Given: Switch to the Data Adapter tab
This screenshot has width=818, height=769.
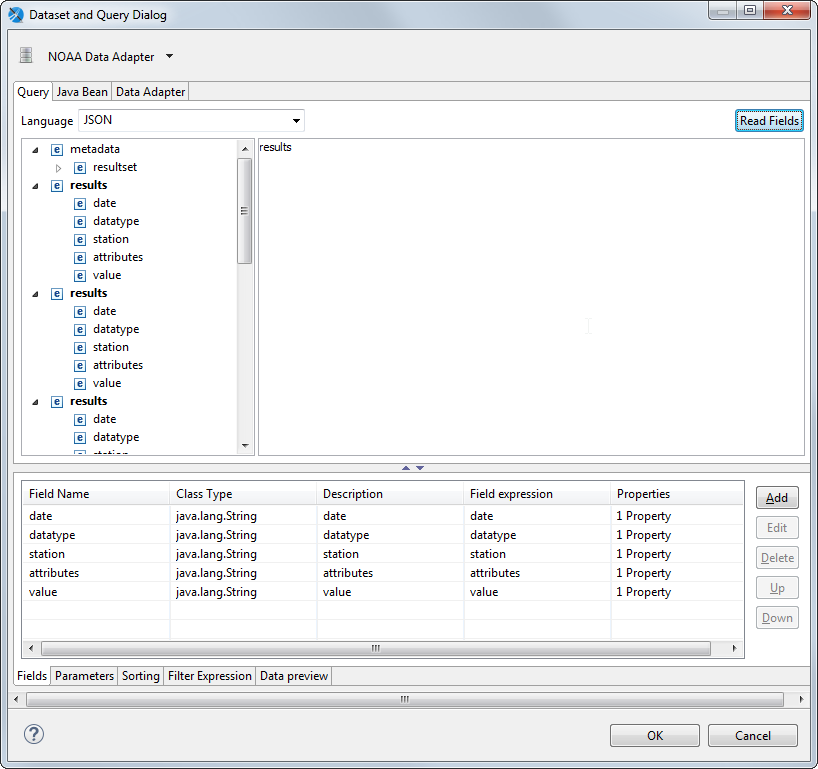Looking at the screenshot, I should pos(150,92).
